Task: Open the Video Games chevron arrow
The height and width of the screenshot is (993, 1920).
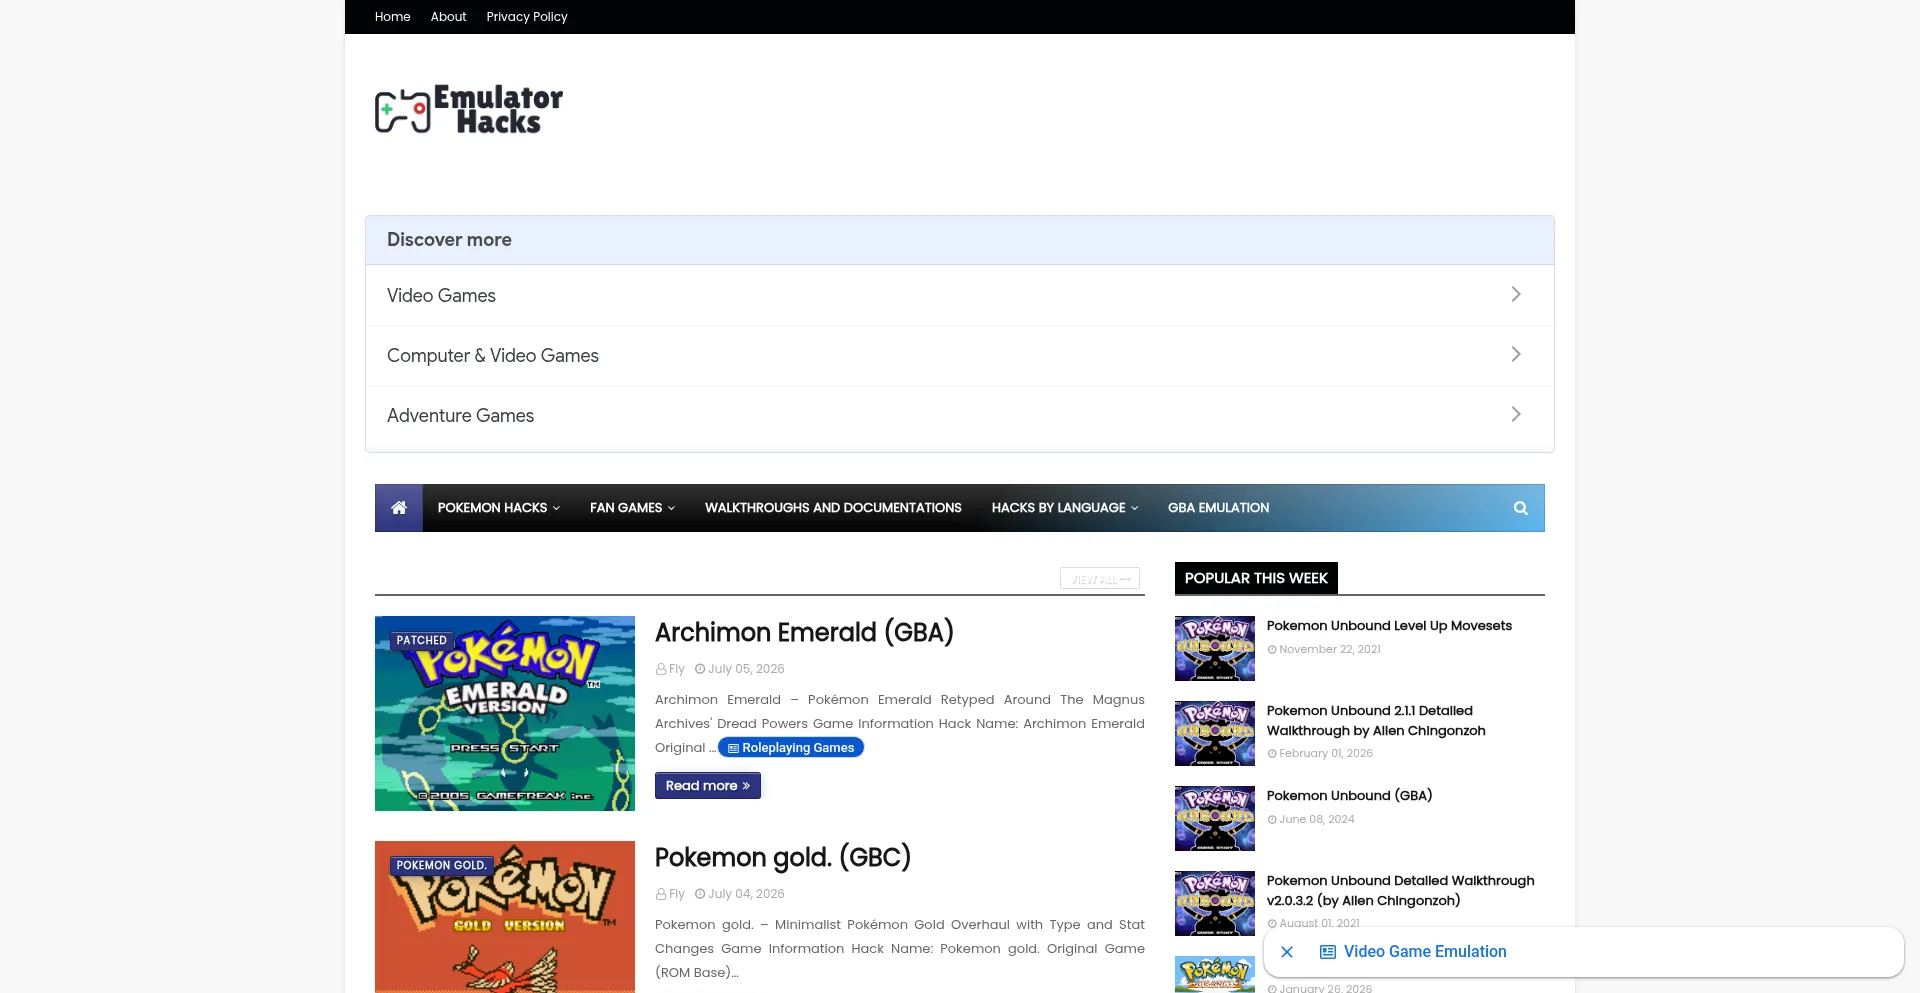Action: [x=1516, y=294]
